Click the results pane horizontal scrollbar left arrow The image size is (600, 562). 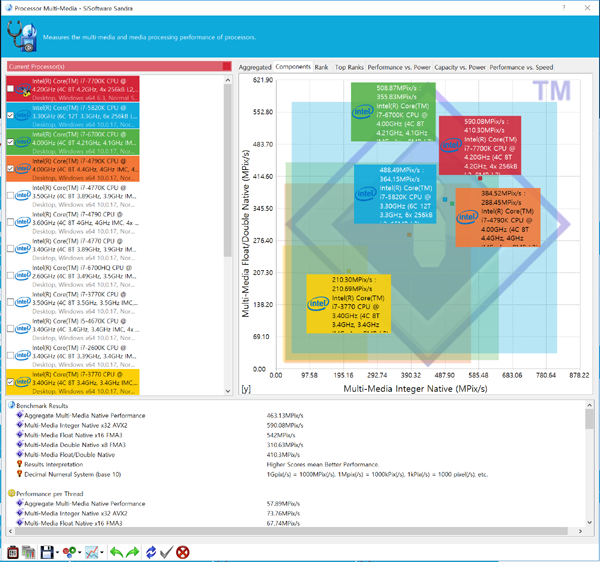[x=10, y=531]
